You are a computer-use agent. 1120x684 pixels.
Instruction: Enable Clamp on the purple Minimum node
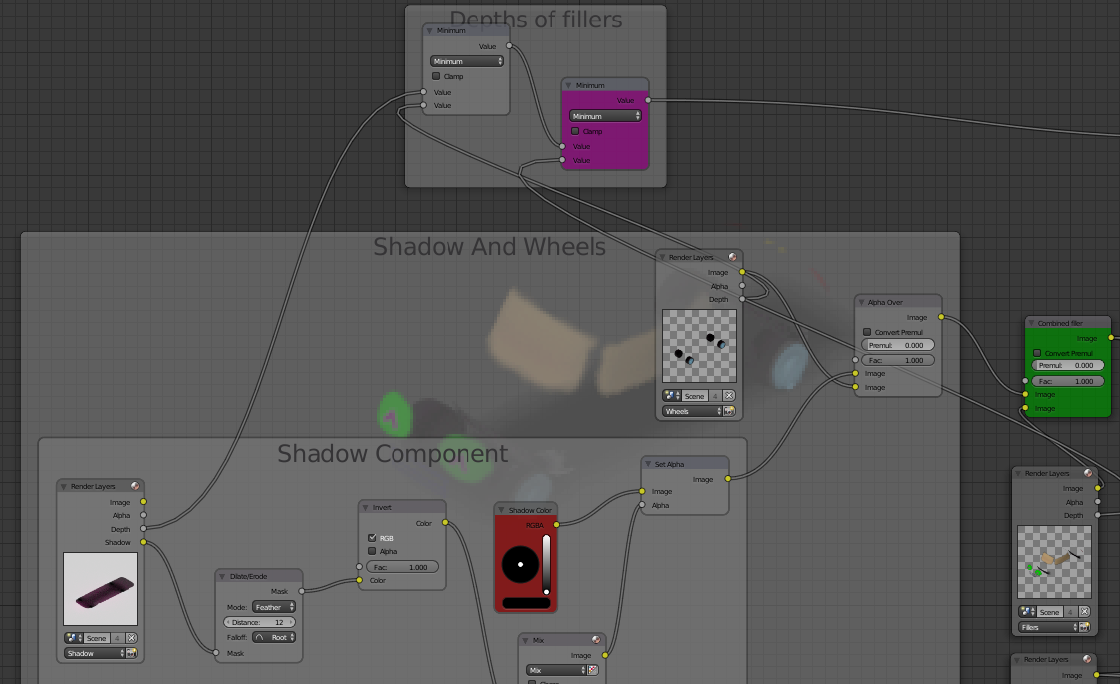tap(575, 131)
